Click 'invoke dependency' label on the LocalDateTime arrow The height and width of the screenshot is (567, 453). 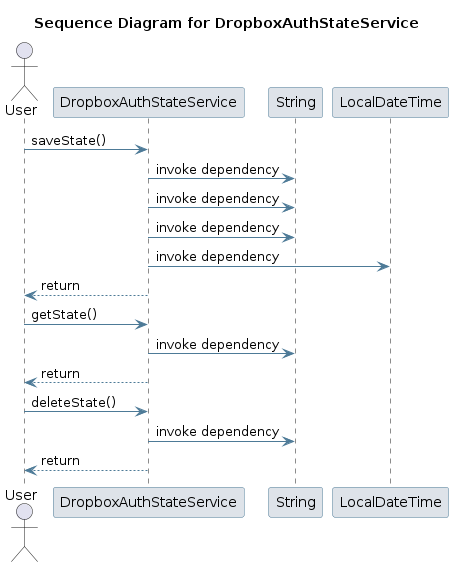point(217,257)
